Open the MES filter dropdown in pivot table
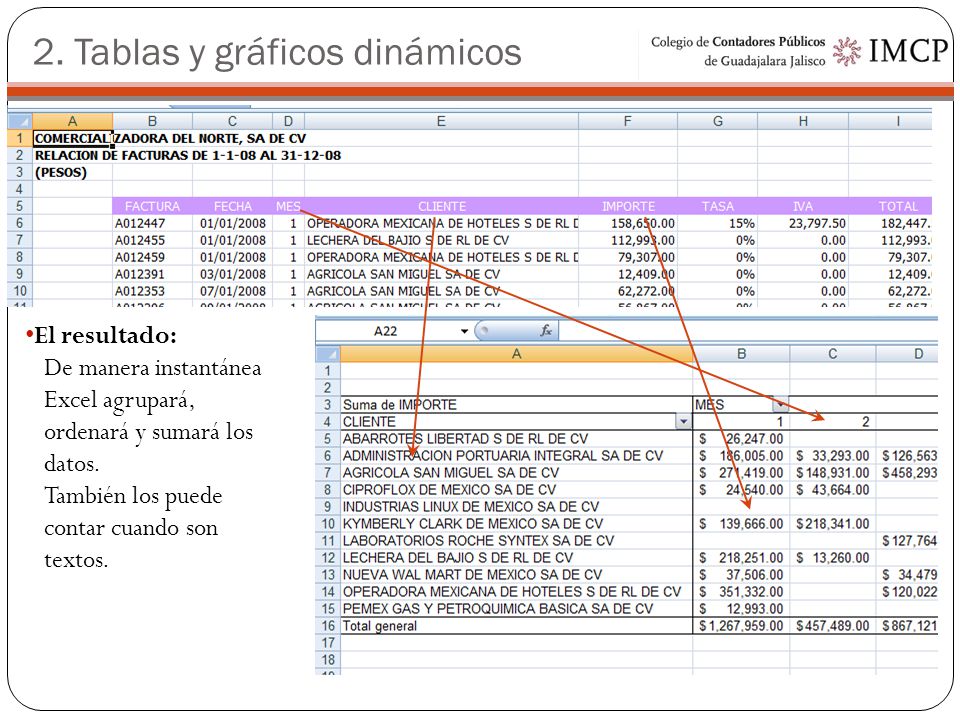This screenshot has width=960, height=720. pyautogui.click(x=780, y=404)
